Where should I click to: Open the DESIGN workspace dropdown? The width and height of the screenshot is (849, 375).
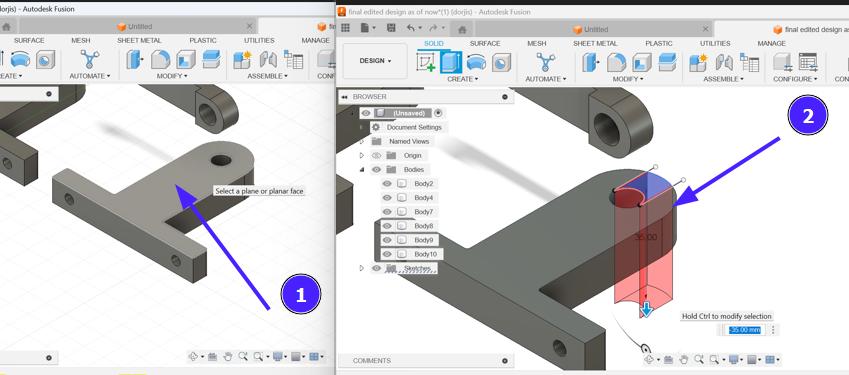point(375,61)
